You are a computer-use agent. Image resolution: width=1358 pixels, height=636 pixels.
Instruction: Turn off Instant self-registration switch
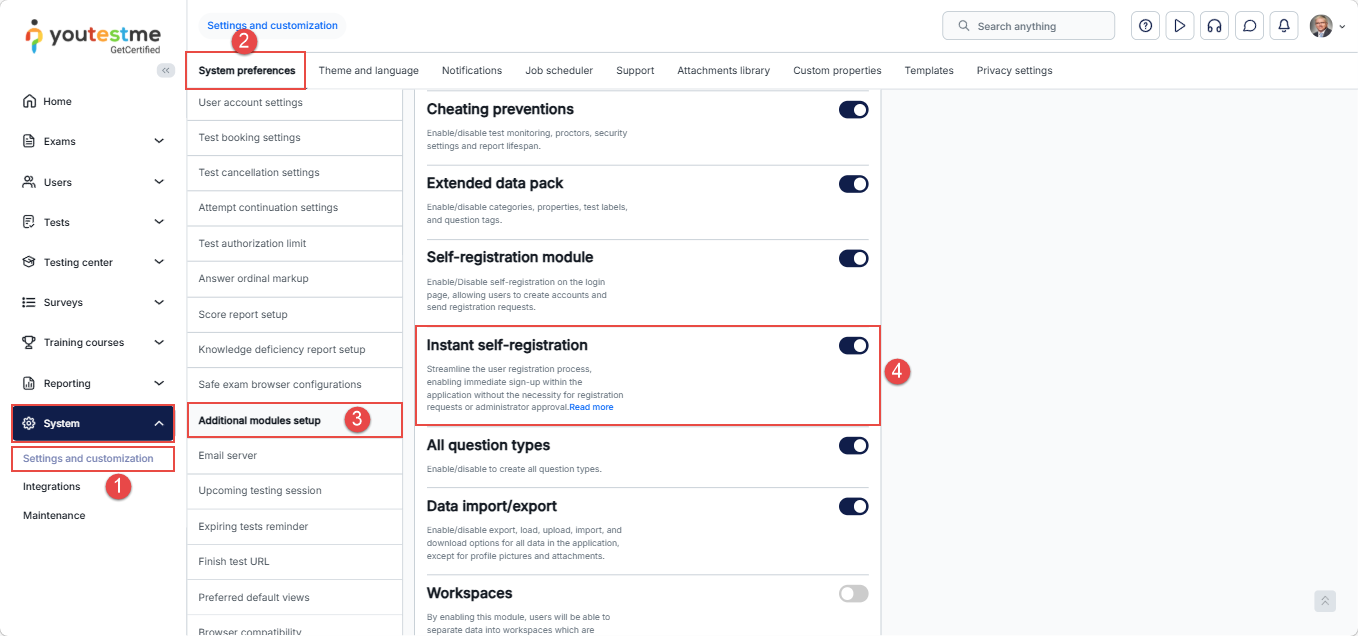[853, 346]
